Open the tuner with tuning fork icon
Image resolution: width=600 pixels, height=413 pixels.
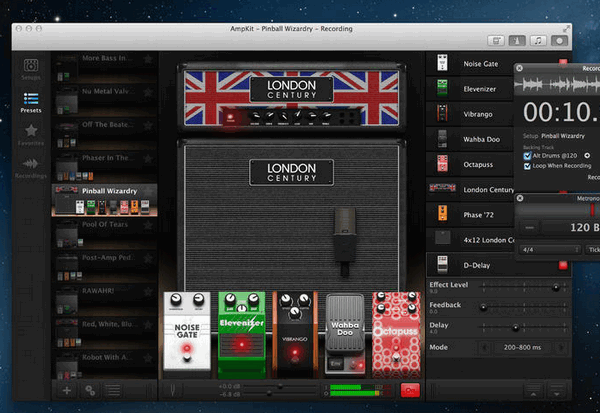pyautogui.click(x=173, y=390)
